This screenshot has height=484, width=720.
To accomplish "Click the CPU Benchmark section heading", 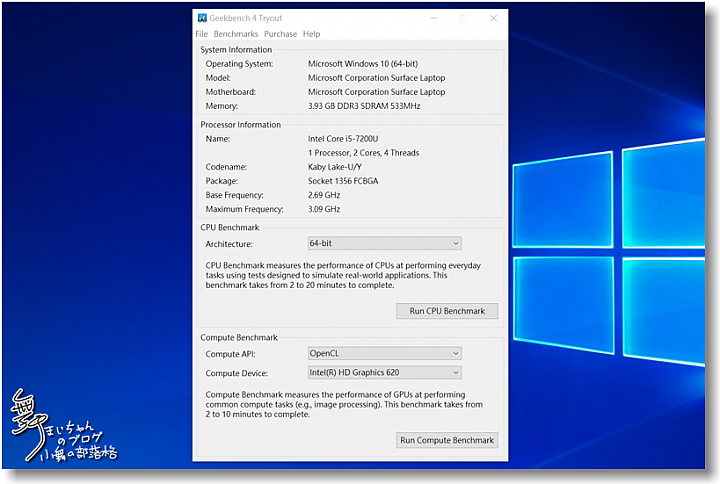I will coord(230,227).
